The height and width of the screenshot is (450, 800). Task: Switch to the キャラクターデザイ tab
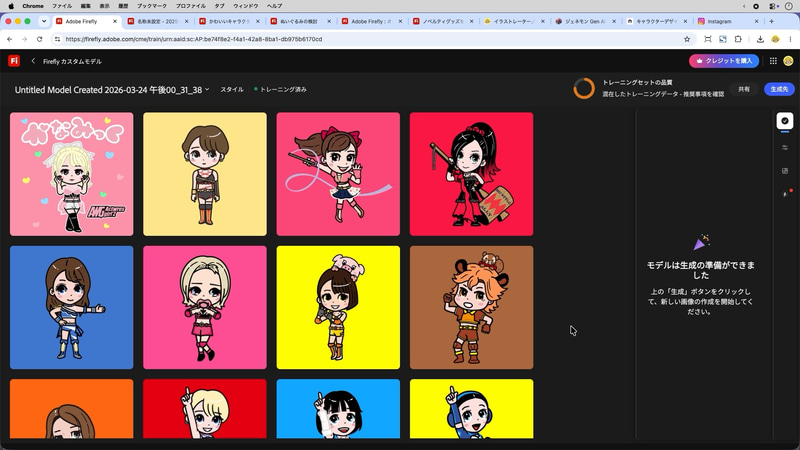657,21
